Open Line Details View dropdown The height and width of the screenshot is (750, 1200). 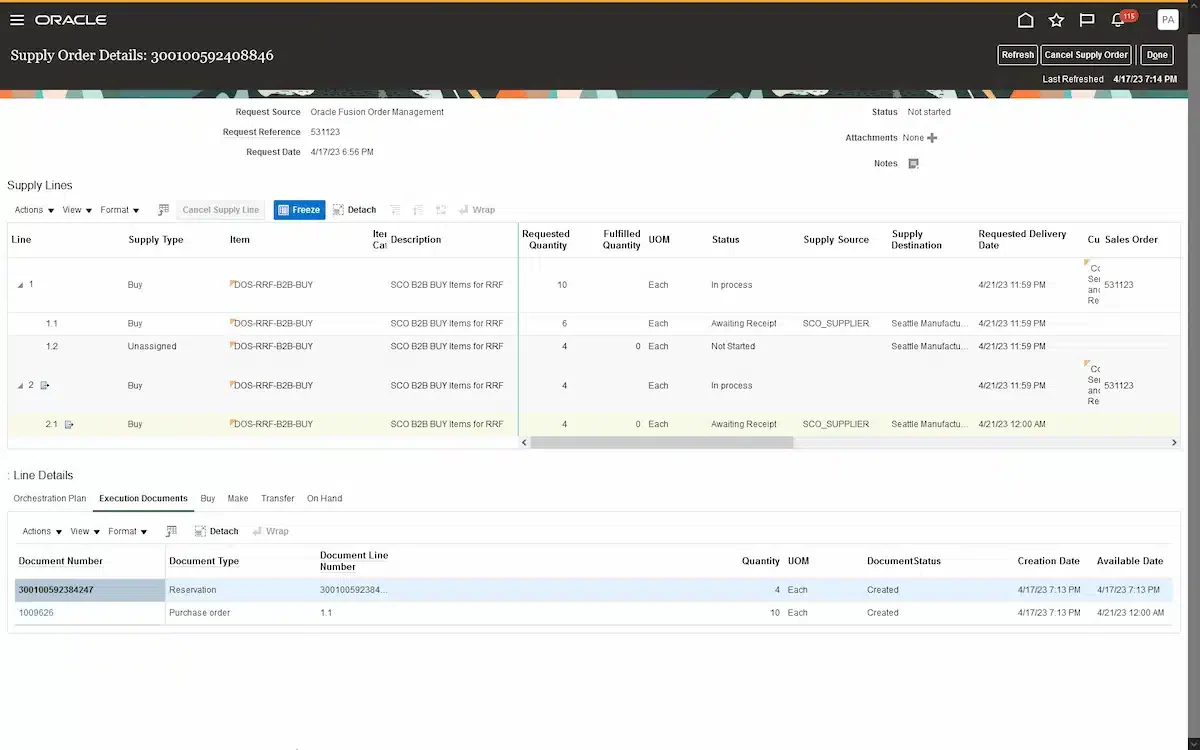85,532
